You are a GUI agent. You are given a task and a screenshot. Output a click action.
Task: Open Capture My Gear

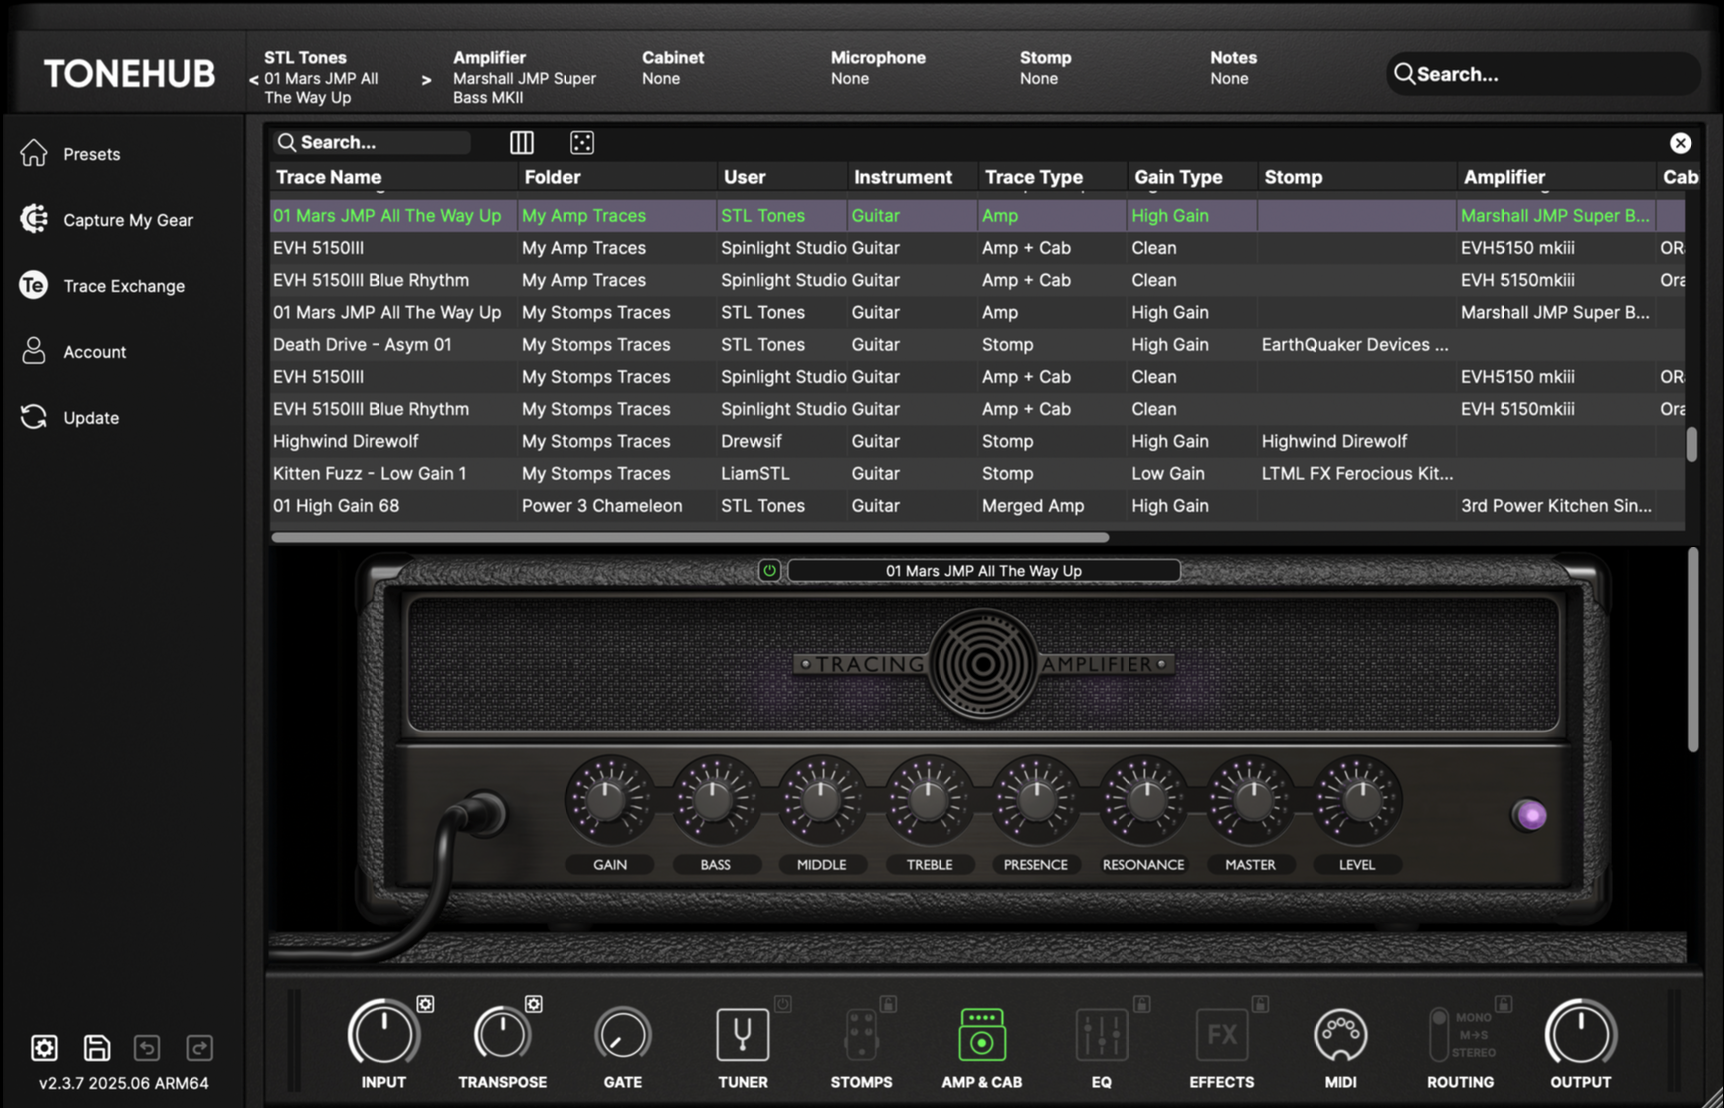point(106,220)
